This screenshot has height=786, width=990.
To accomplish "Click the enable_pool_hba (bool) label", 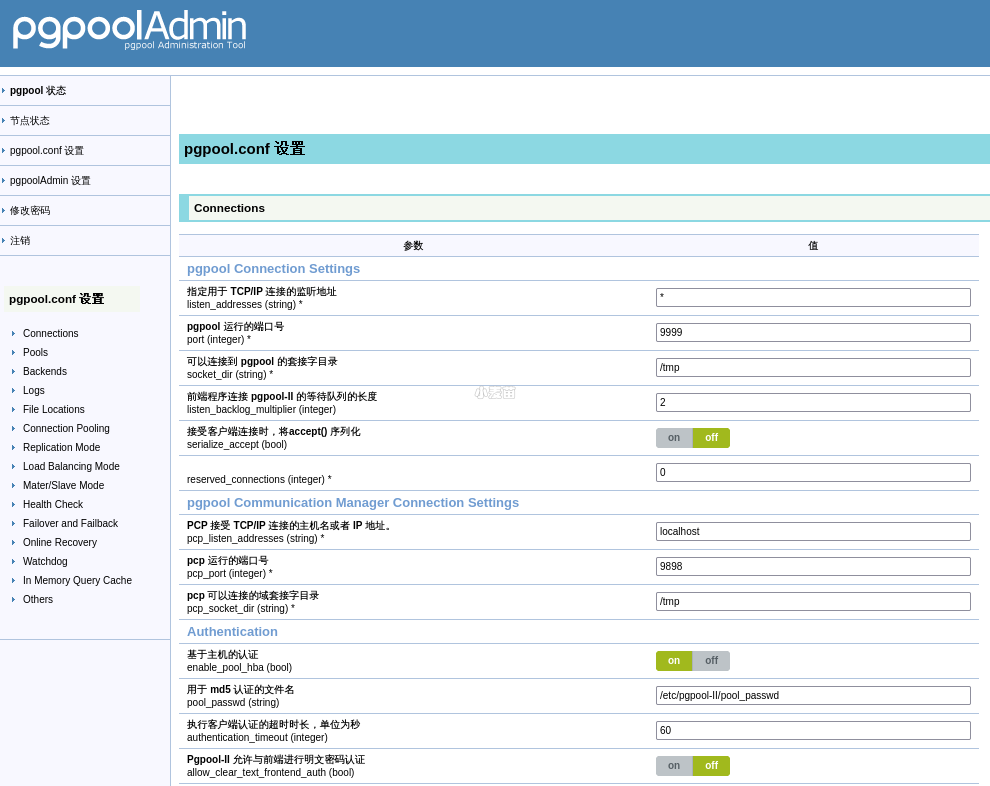I will [239, 667].
